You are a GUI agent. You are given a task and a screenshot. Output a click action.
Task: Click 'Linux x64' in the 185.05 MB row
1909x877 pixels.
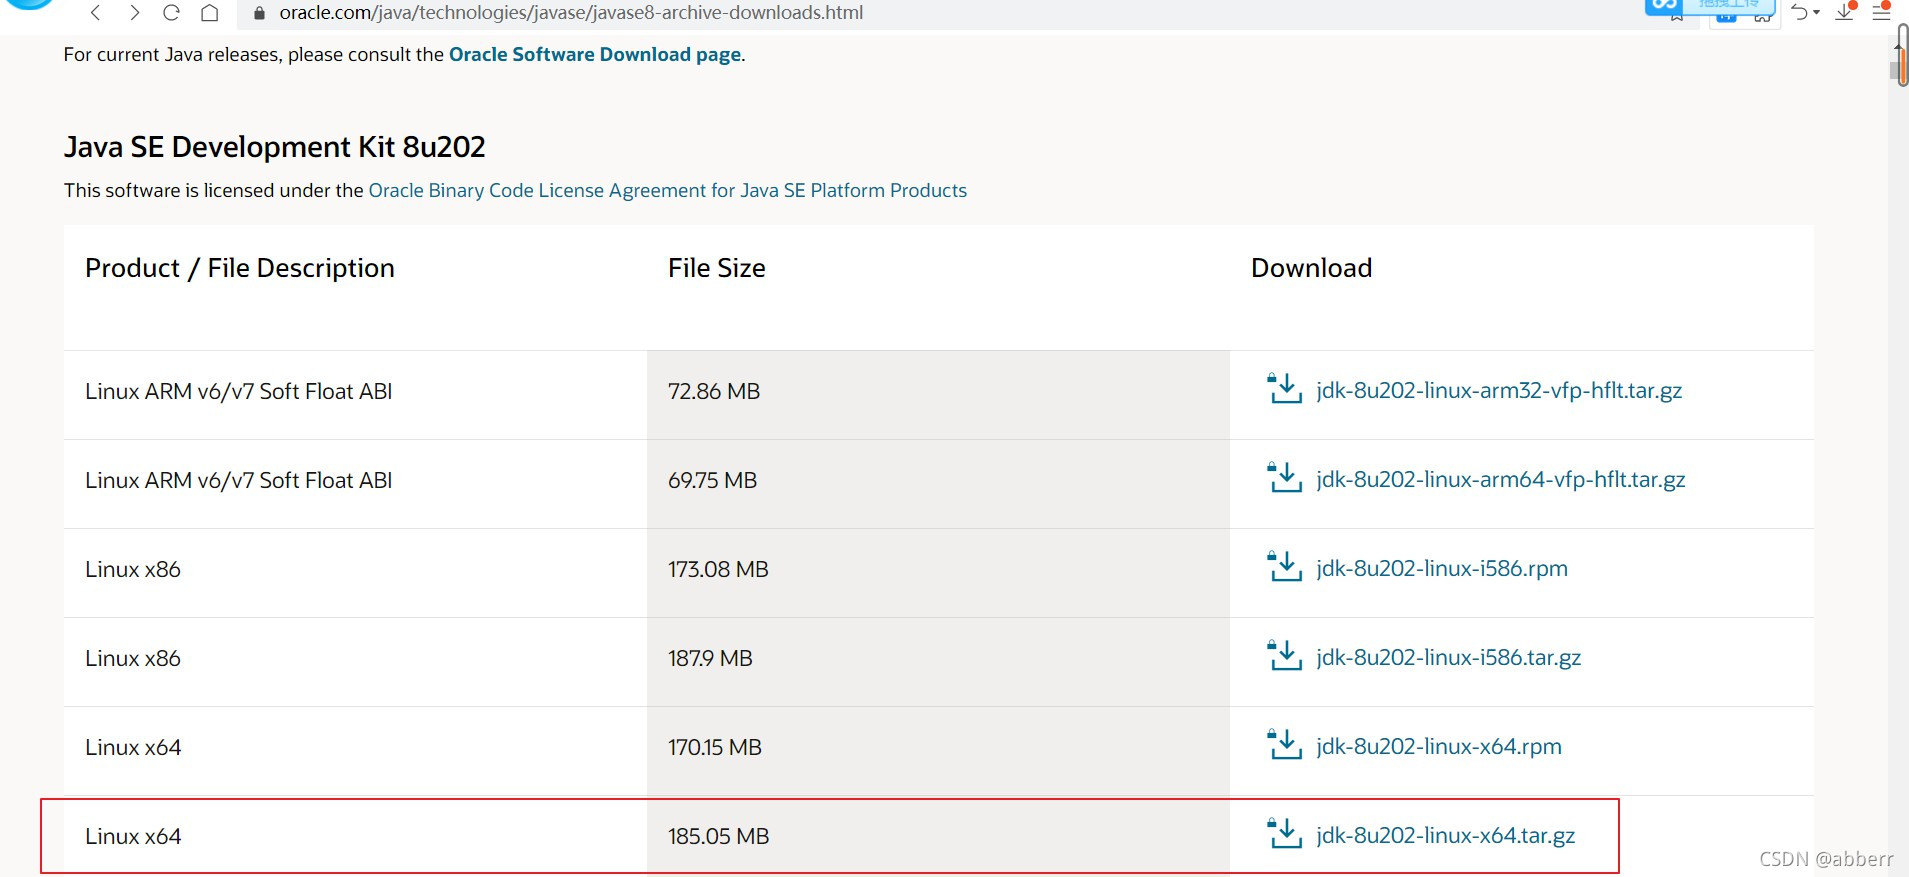(x=133, y=836)
